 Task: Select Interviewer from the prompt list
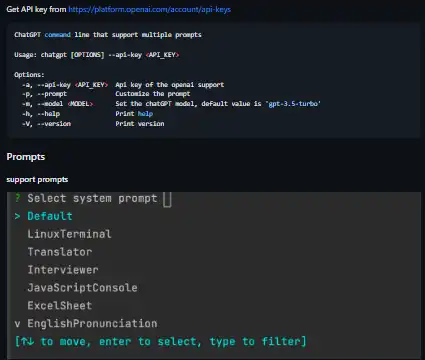coord(63,270)
